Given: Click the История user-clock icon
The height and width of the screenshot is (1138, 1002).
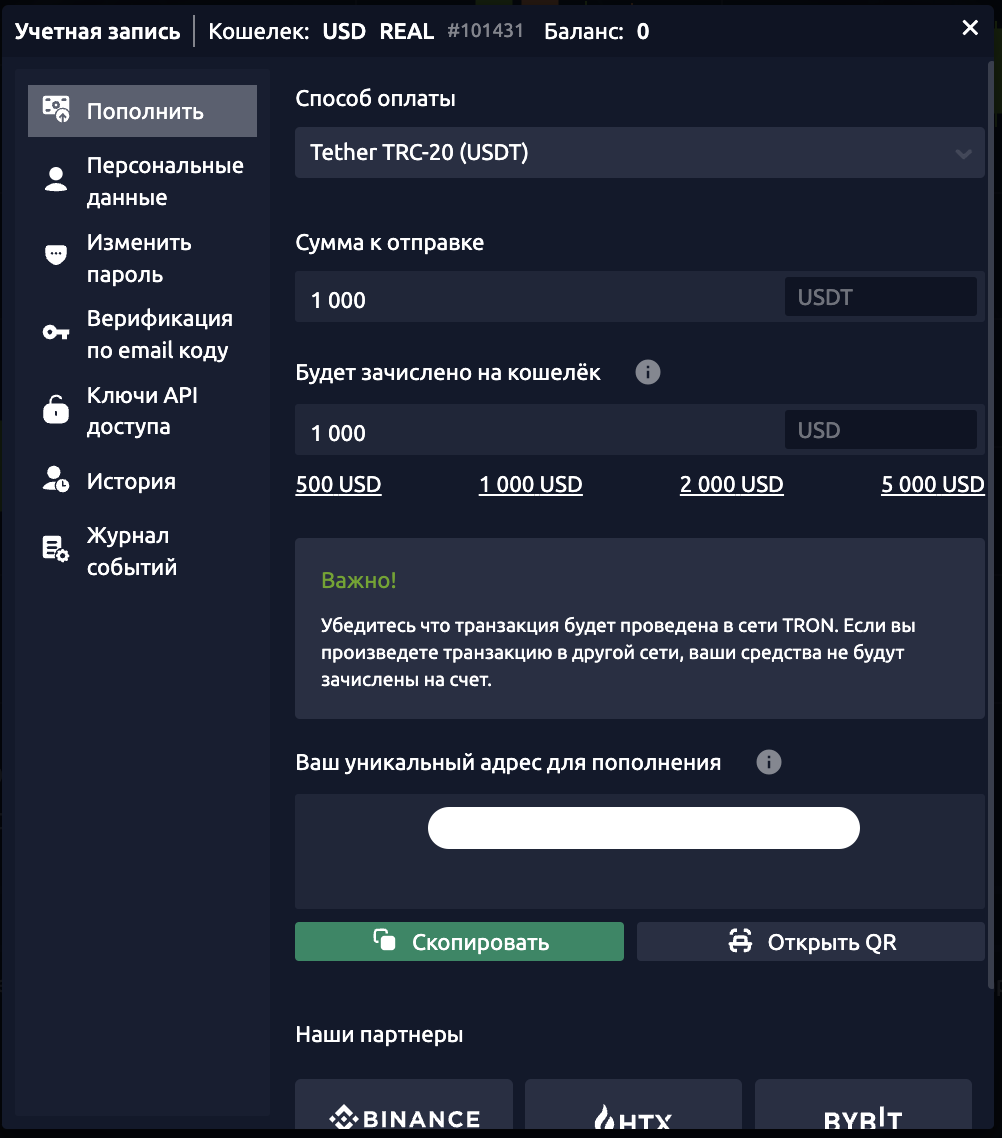Looking at the screenshot, I should 56,480.
